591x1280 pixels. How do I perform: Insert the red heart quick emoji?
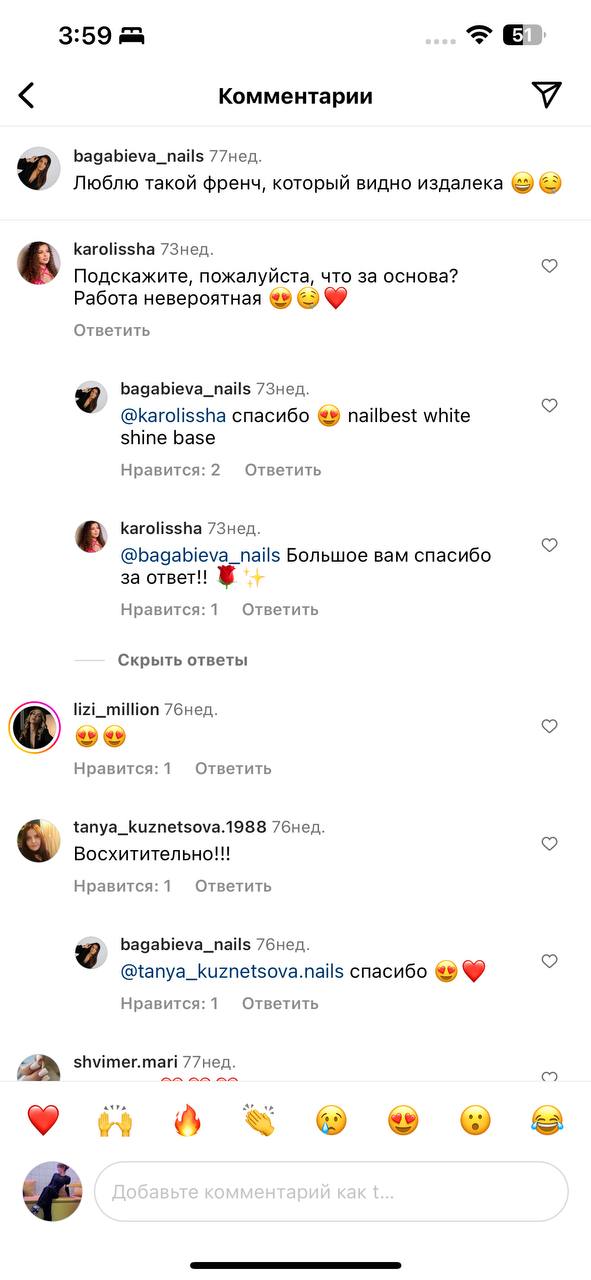click(x=43, y=1120)
